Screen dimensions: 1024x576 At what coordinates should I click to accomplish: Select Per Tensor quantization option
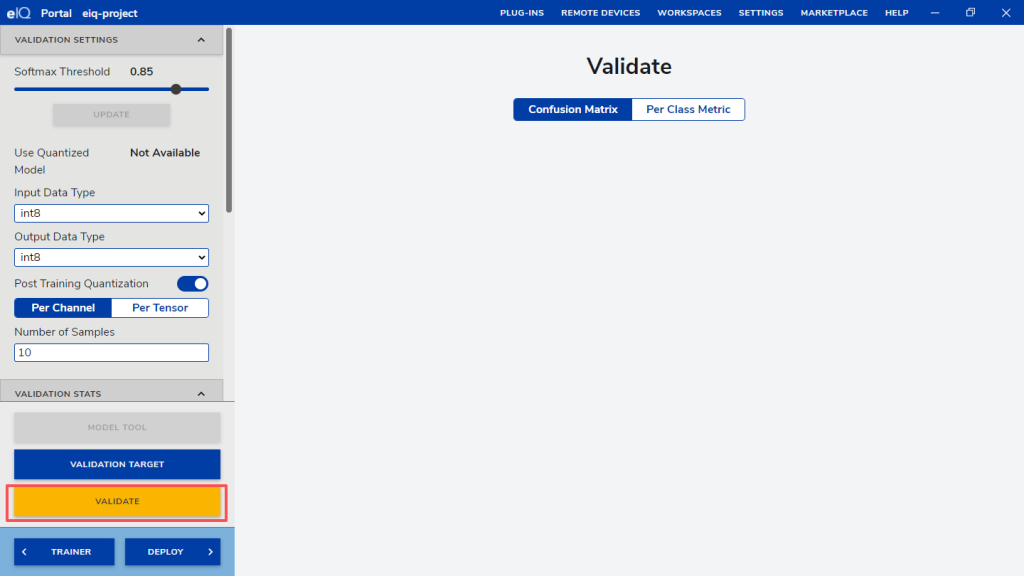coord(160,308)
